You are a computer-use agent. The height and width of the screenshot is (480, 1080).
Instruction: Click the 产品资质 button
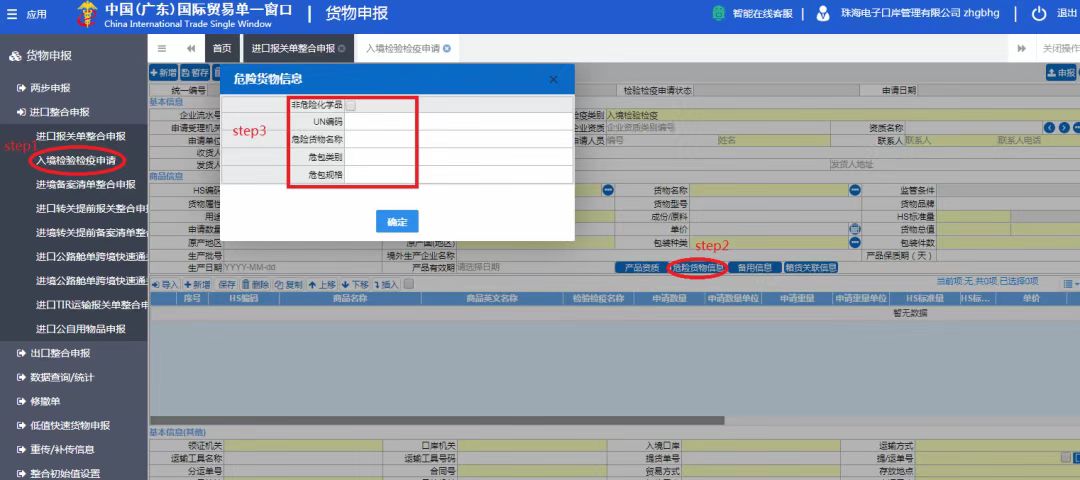pyautogui.click(x=641, y=267)
